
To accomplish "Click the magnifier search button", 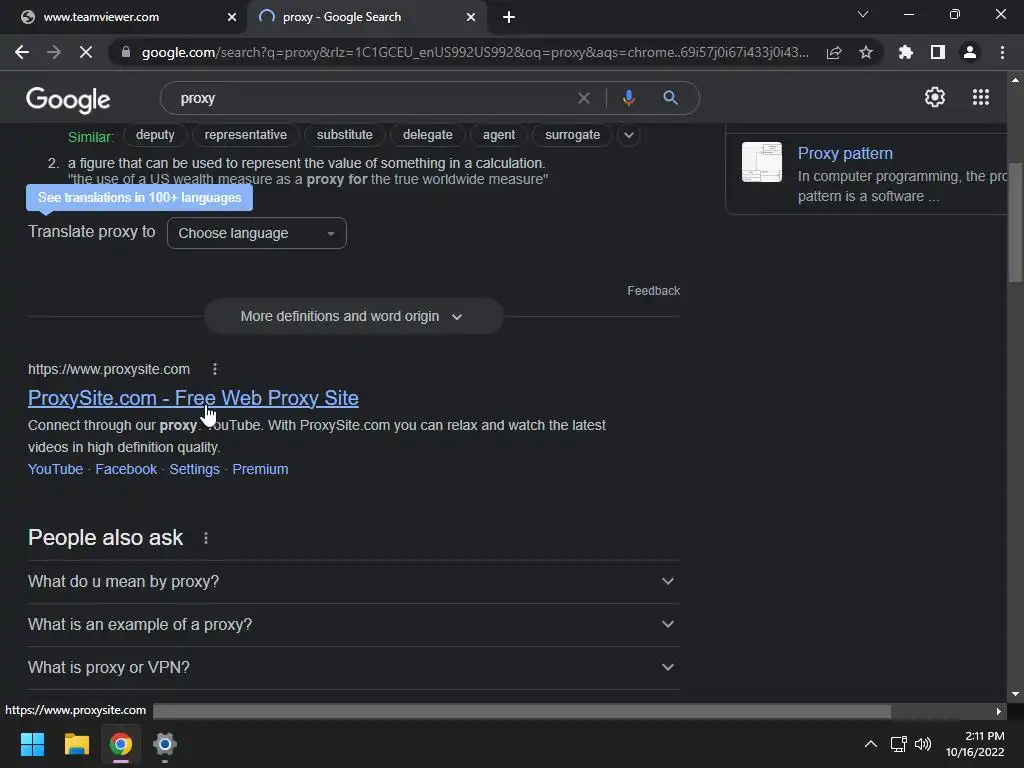I will click(x=670, y=98).
